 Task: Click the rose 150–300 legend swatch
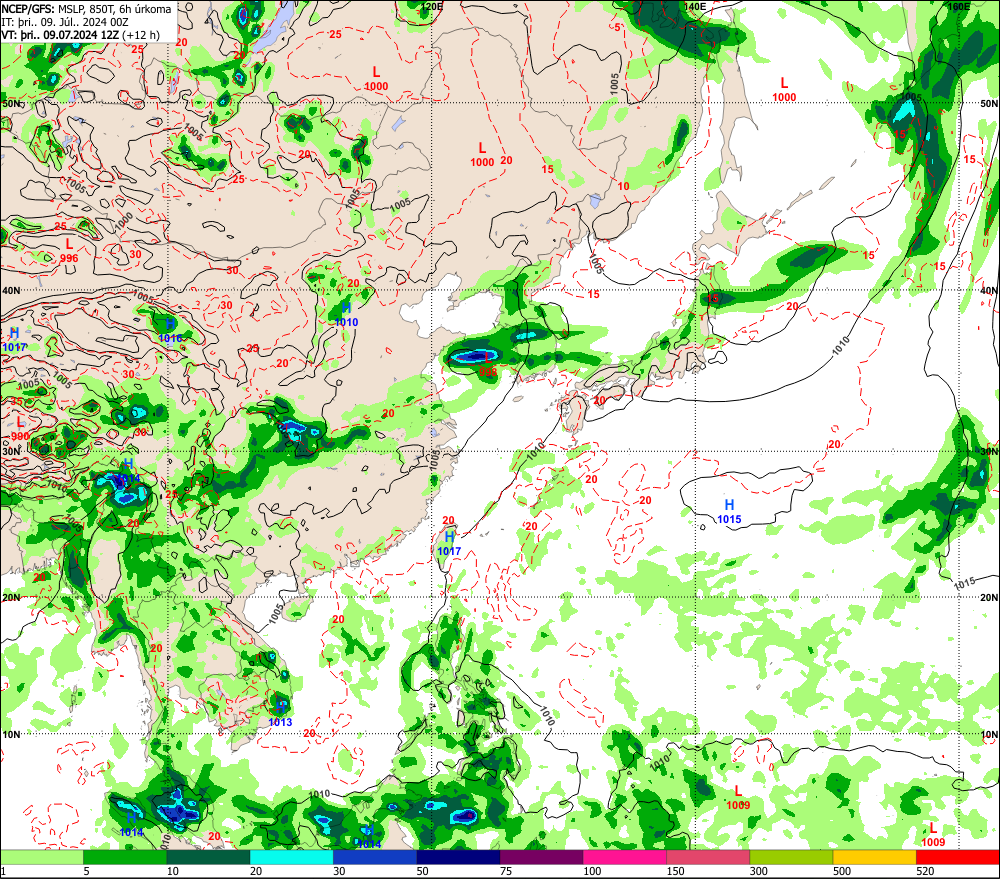point(708,857)
